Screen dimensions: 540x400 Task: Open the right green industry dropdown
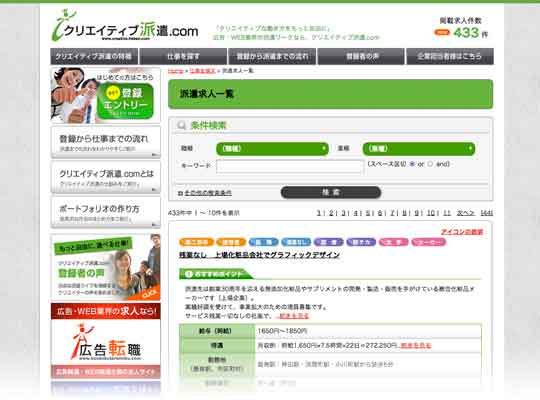[x=419, y=149]
